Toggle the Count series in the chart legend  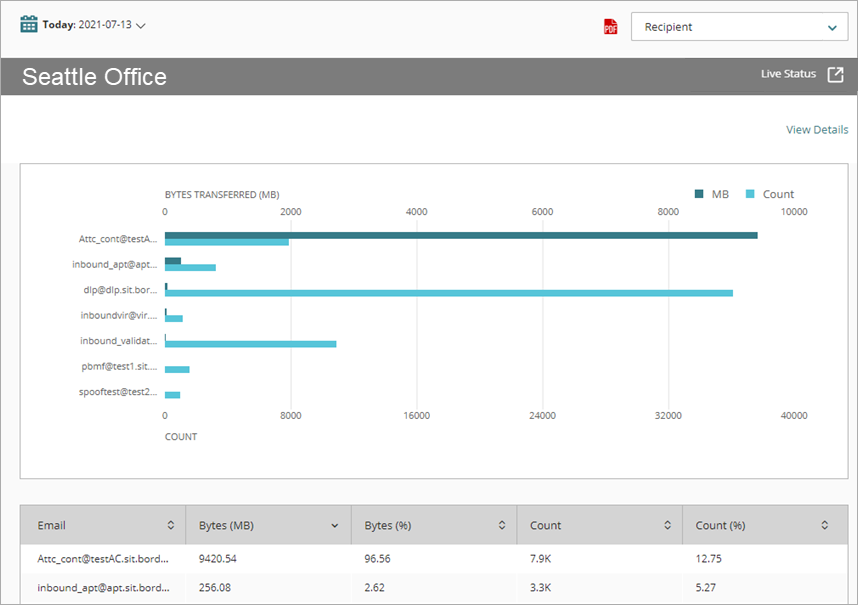[771, 194]
